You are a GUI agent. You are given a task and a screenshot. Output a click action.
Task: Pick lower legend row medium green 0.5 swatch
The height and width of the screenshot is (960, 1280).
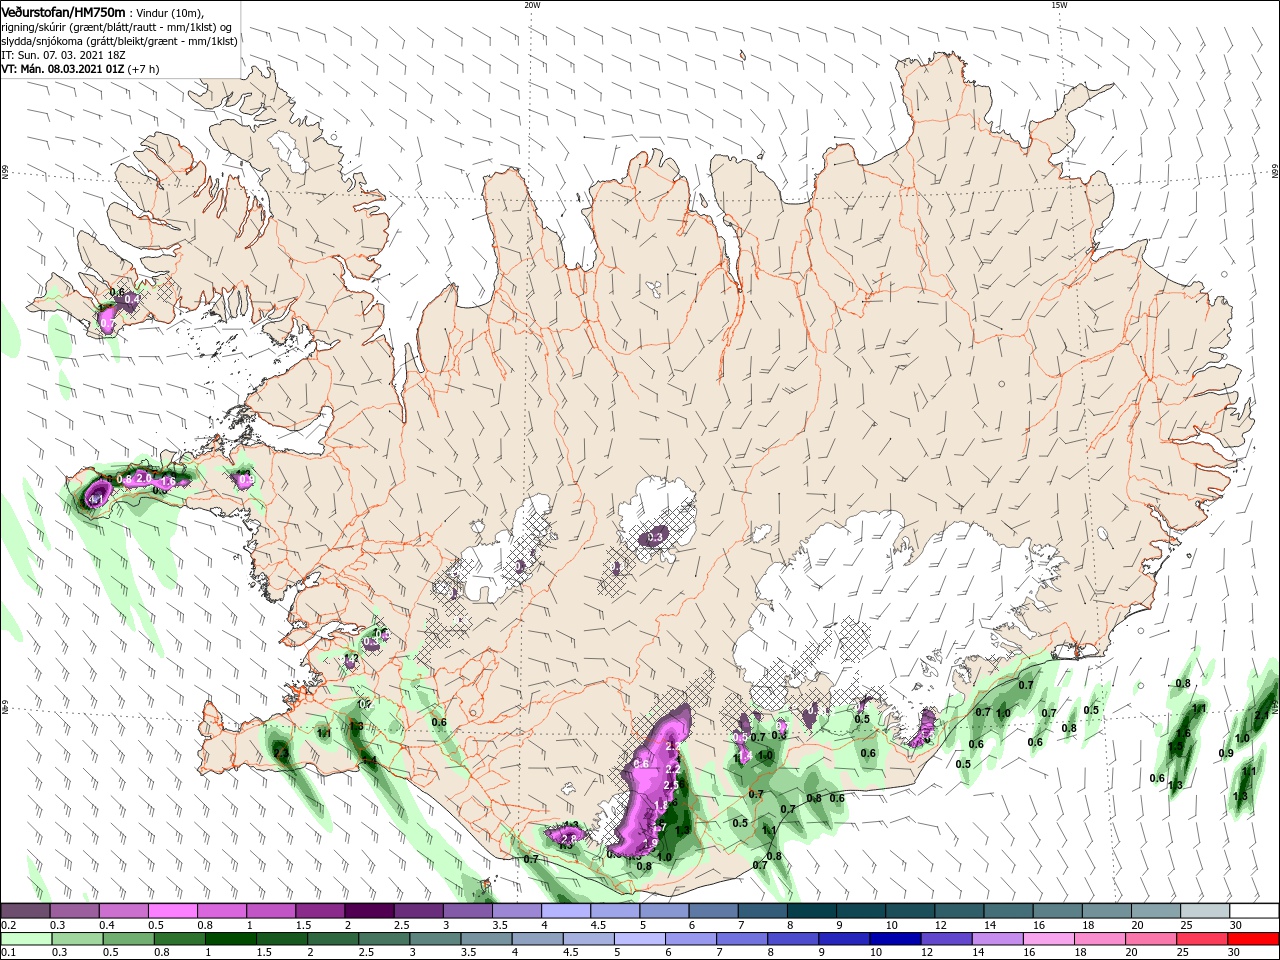click(128, 939)
